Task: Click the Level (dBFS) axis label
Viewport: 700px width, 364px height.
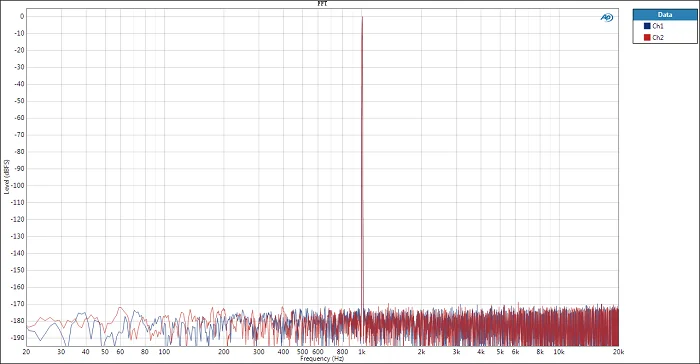Action: pyautogui.click(x=6, y=177)
